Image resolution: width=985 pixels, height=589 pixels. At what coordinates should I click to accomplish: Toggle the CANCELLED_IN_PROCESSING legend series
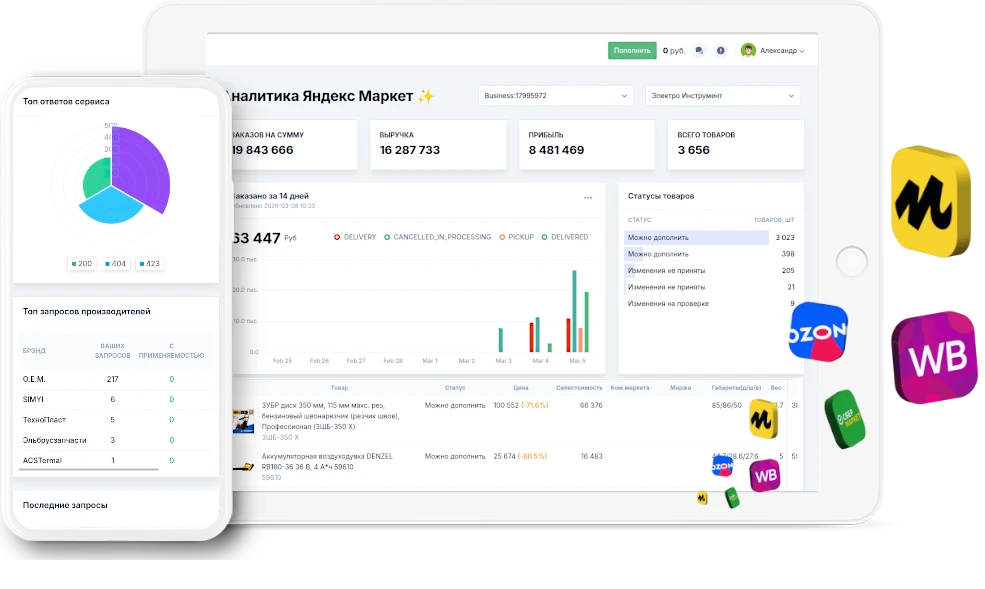coord(437,237)
